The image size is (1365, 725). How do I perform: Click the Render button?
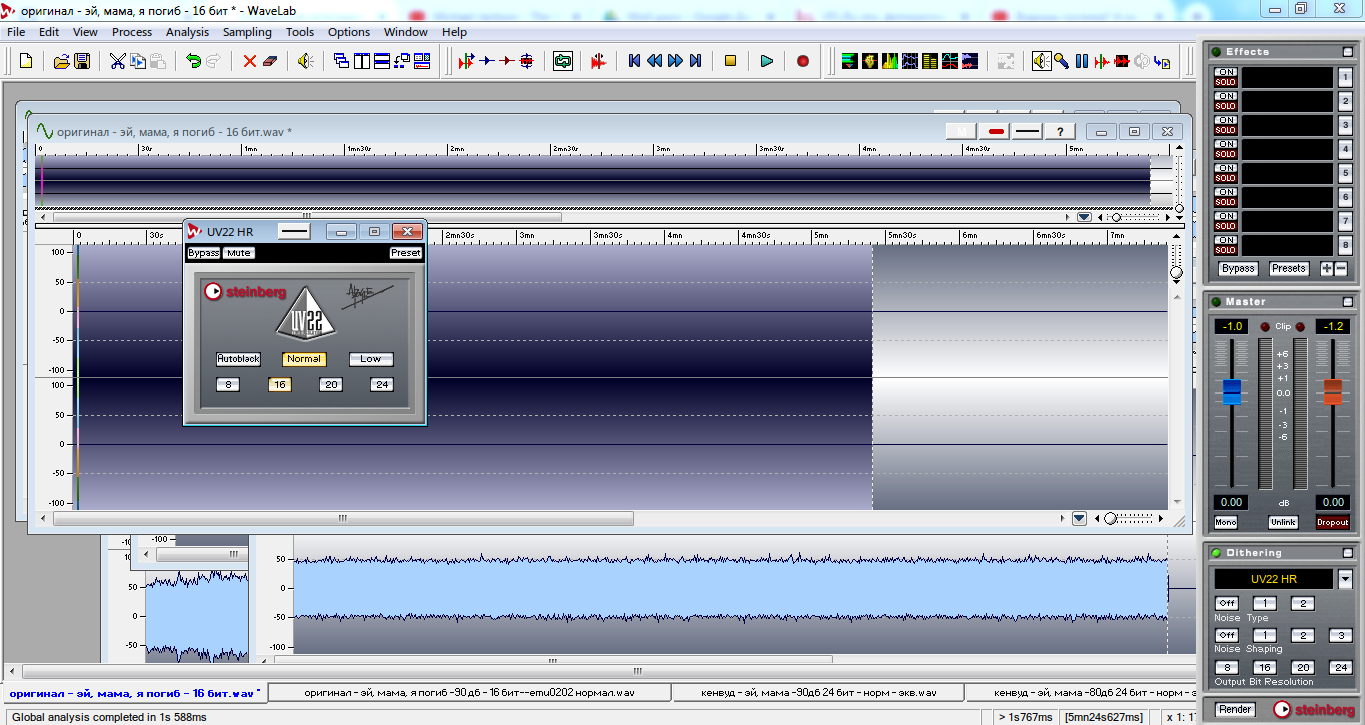point(1234,709)
